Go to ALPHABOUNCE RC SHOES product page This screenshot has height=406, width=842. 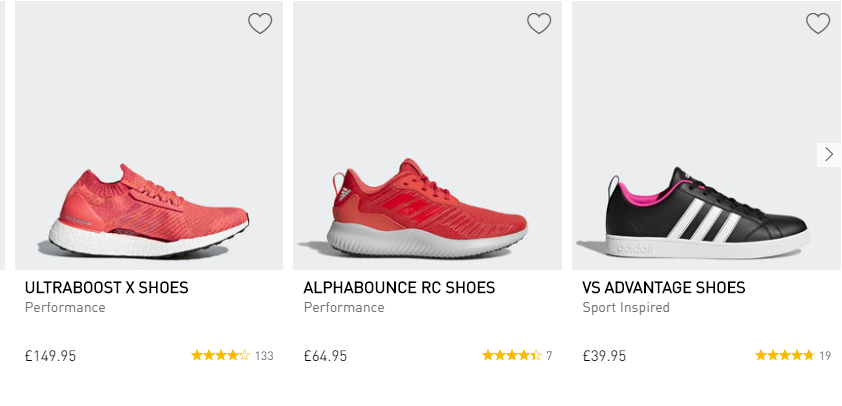click(399, 288)
